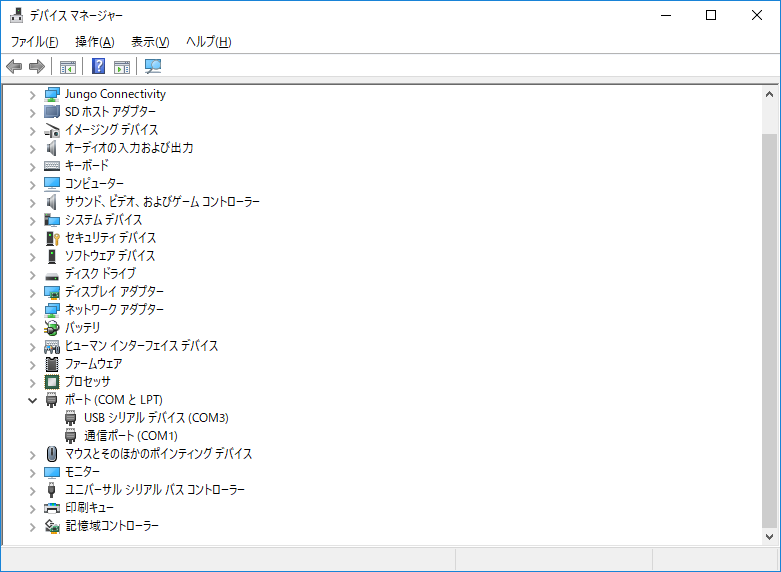Click the scrollbar down arrow

tap(769, 537)
